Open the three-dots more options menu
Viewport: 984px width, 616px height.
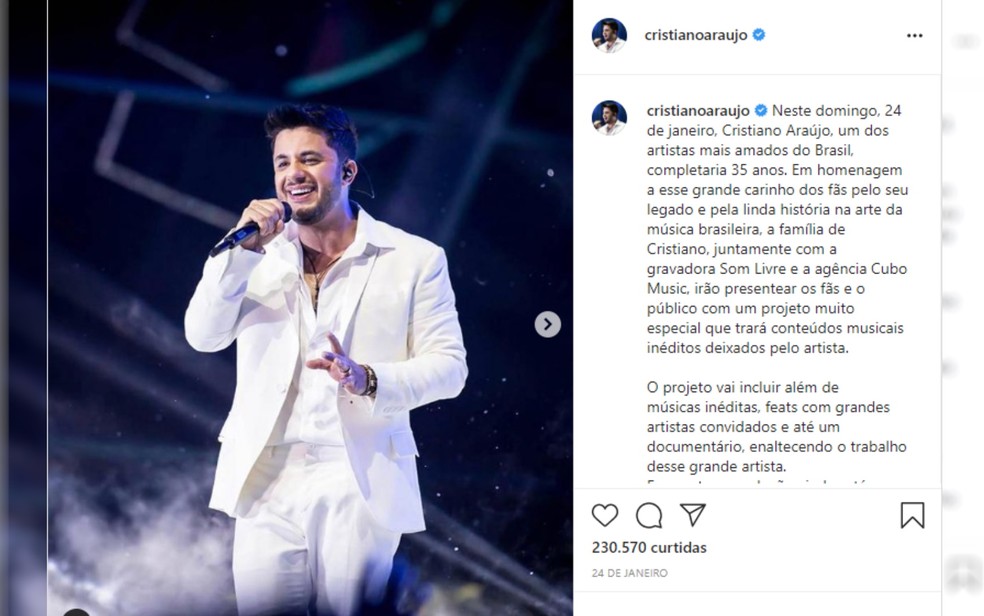click(x=915, y=36)
